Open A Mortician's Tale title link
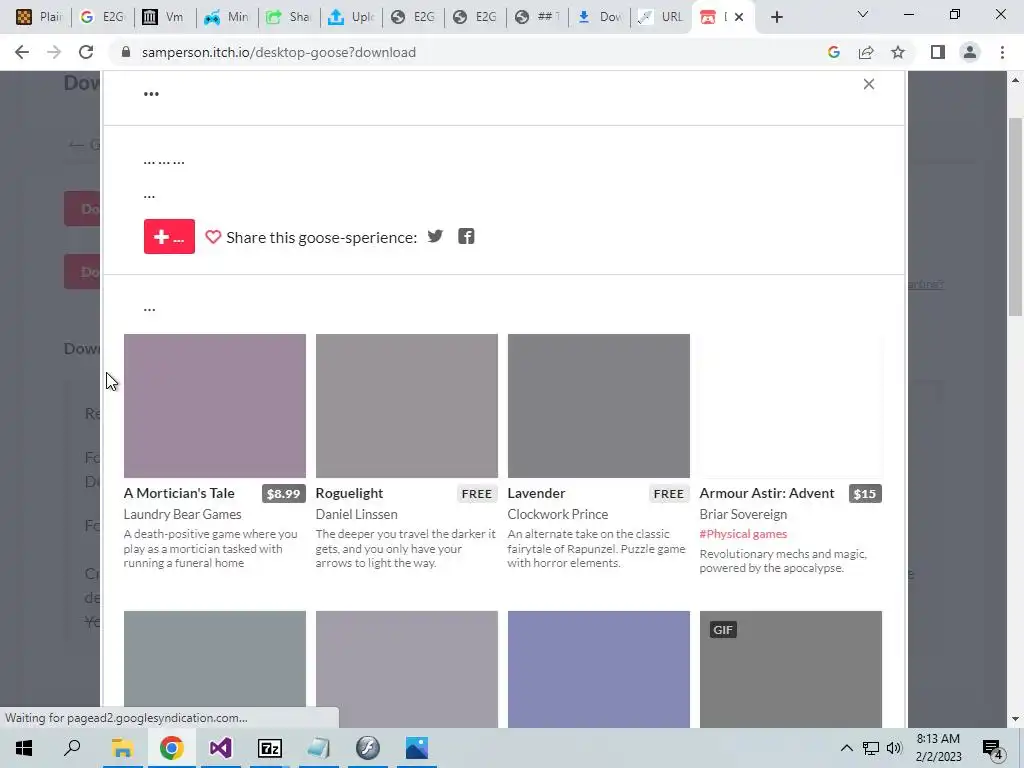The width and height of the screenshot is (1024, 768). [179, 493]
